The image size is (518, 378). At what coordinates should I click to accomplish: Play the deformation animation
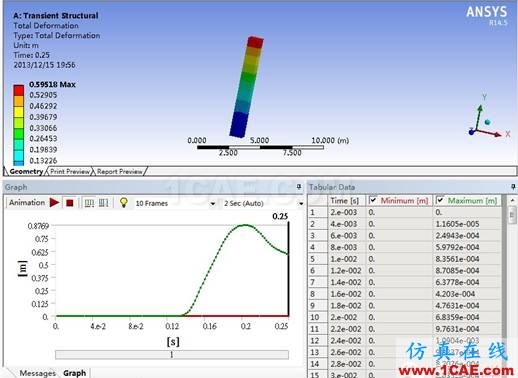[54, 202]
